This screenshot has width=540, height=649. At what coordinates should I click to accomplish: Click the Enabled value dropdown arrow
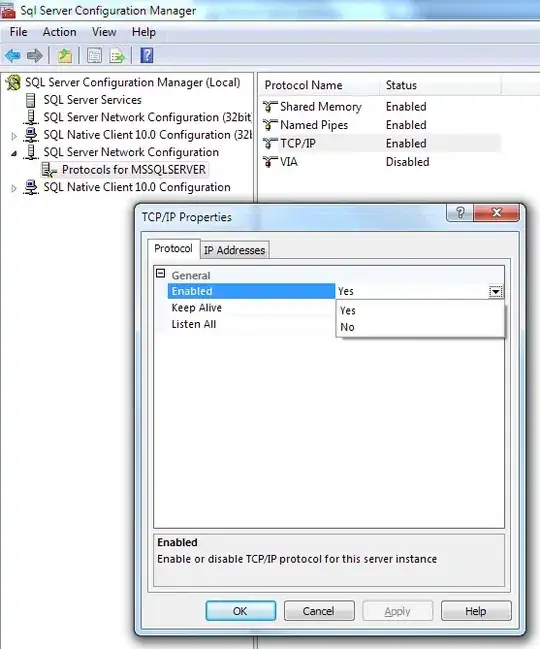pos(496,291)
